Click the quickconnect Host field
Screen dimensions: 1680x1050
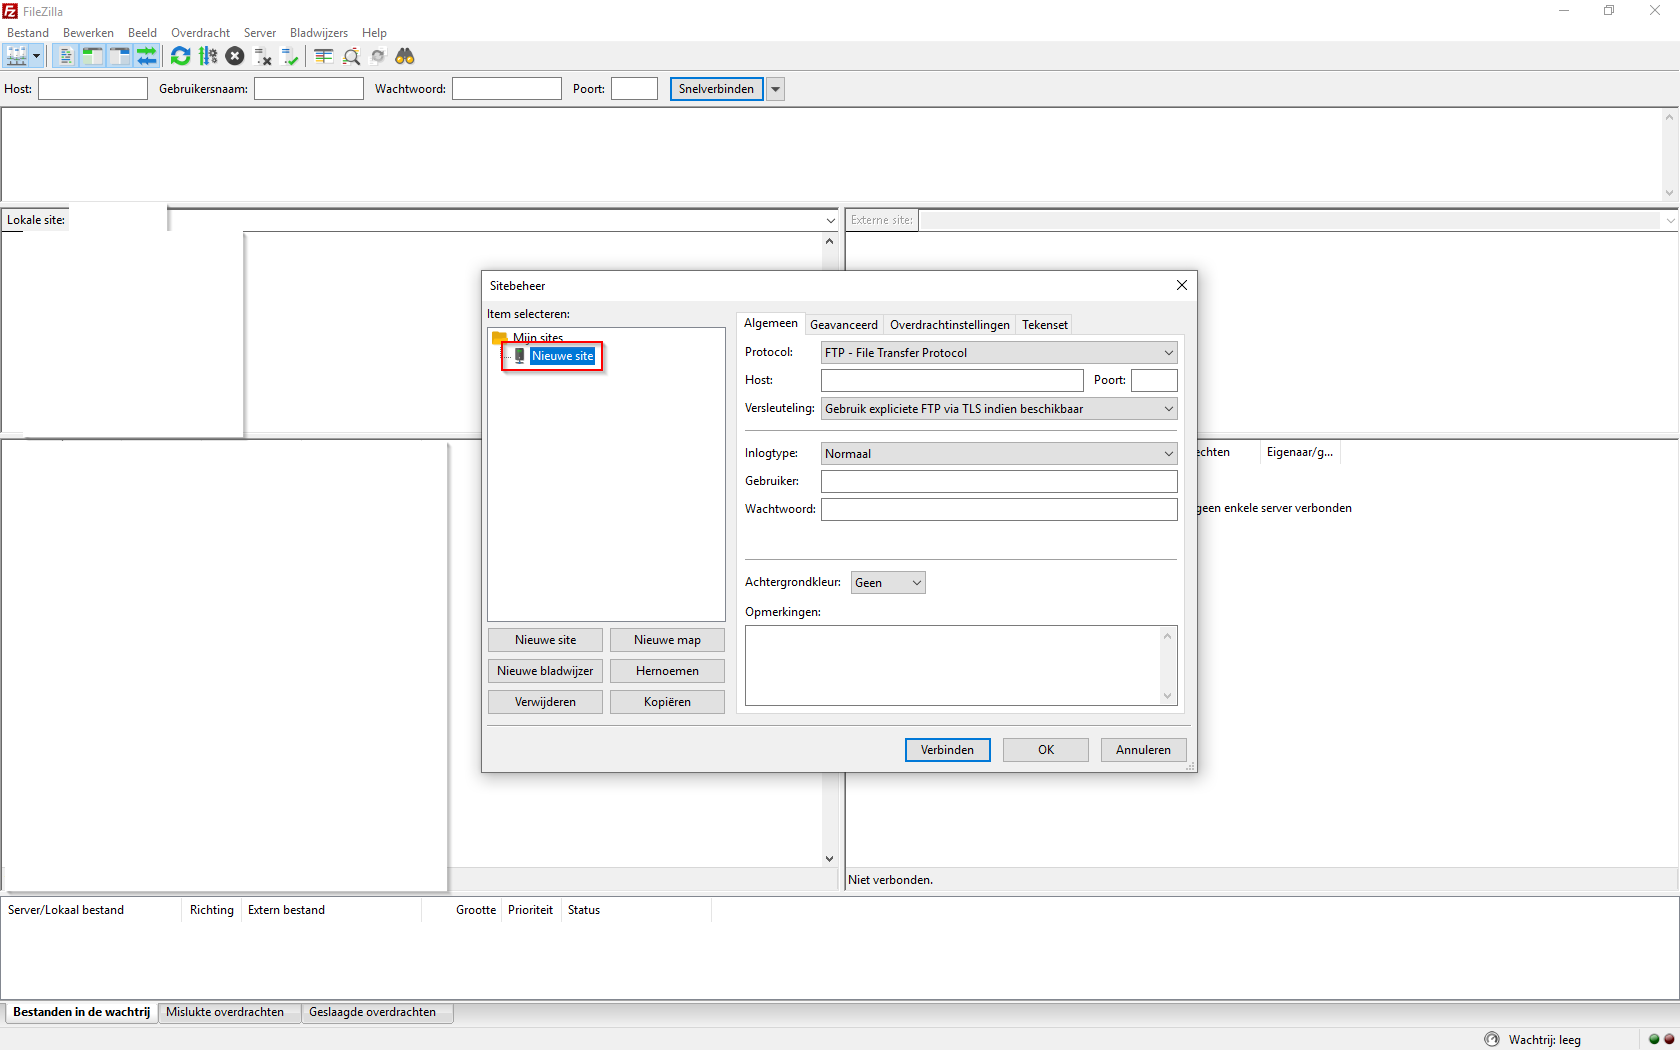coord(93,89)
